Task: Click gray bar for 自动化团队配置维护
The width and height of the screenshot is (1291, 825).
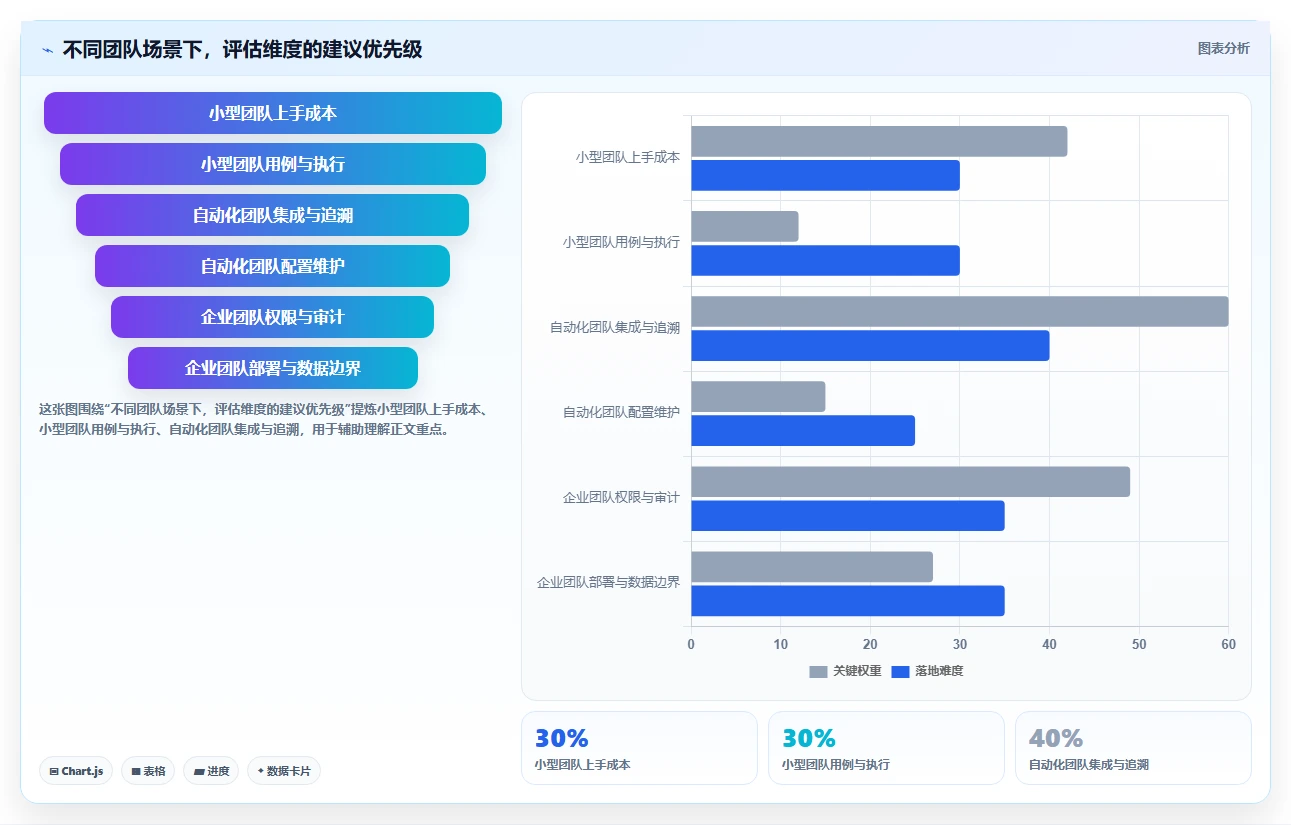Action: click(x=758, y=396)
